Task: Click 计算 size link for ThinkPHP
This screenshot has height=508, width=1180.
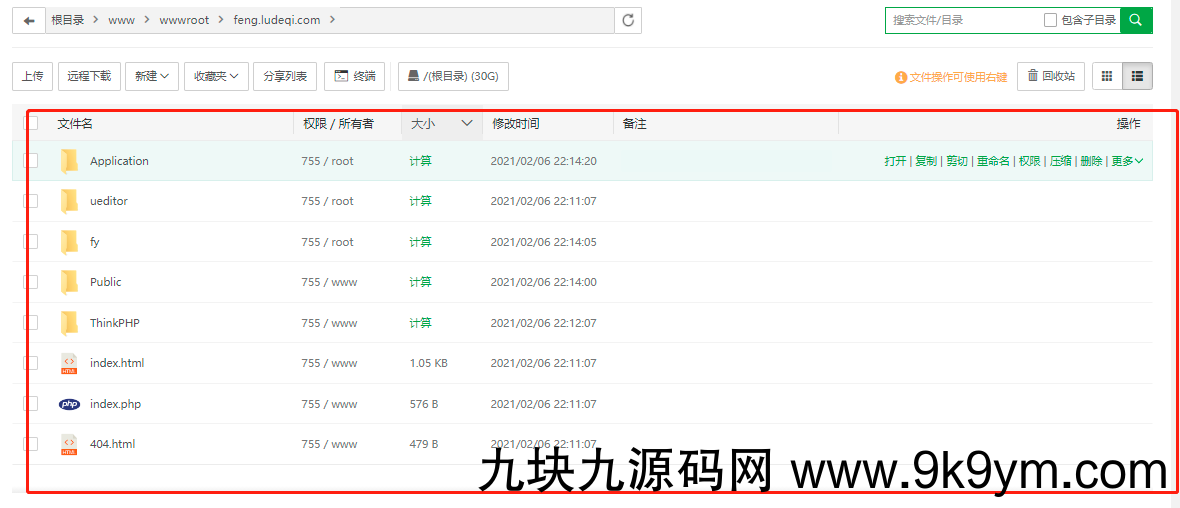Action: tap(420, 323)
